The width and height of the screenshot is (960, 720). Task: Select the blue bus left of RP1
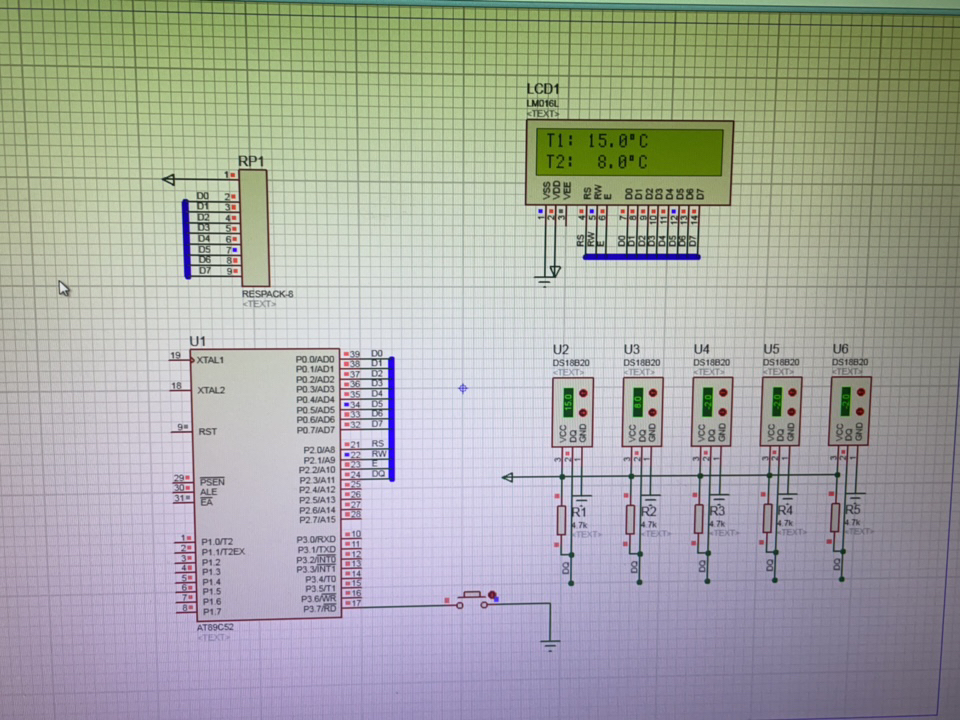click(187, 239)
